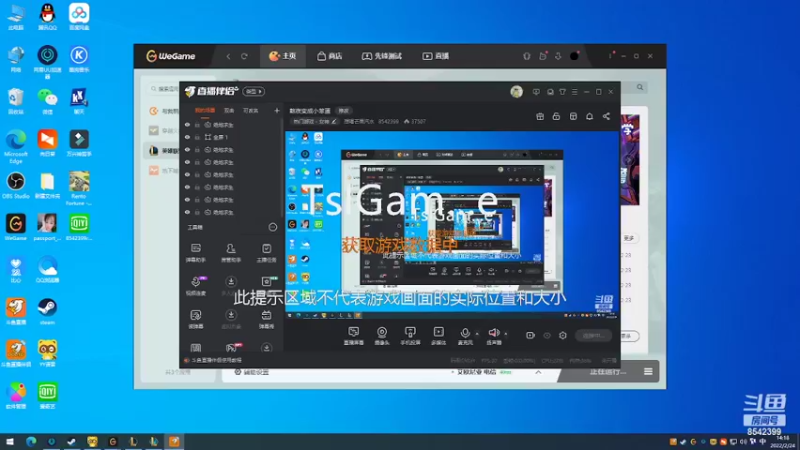Hide the topmost 绝地求生 source
The height and width of the screenshot is (450, 800).
187,124
